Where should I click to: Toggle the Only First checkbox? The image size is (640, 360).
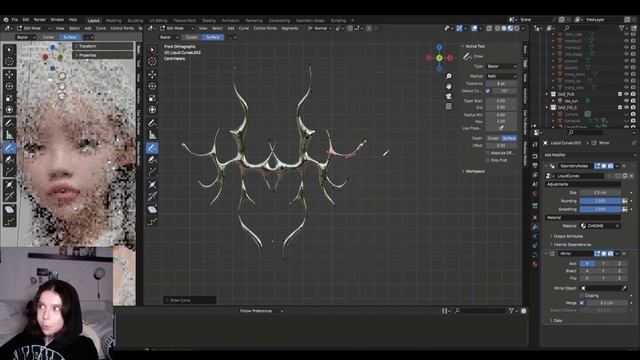pos(488,160)
